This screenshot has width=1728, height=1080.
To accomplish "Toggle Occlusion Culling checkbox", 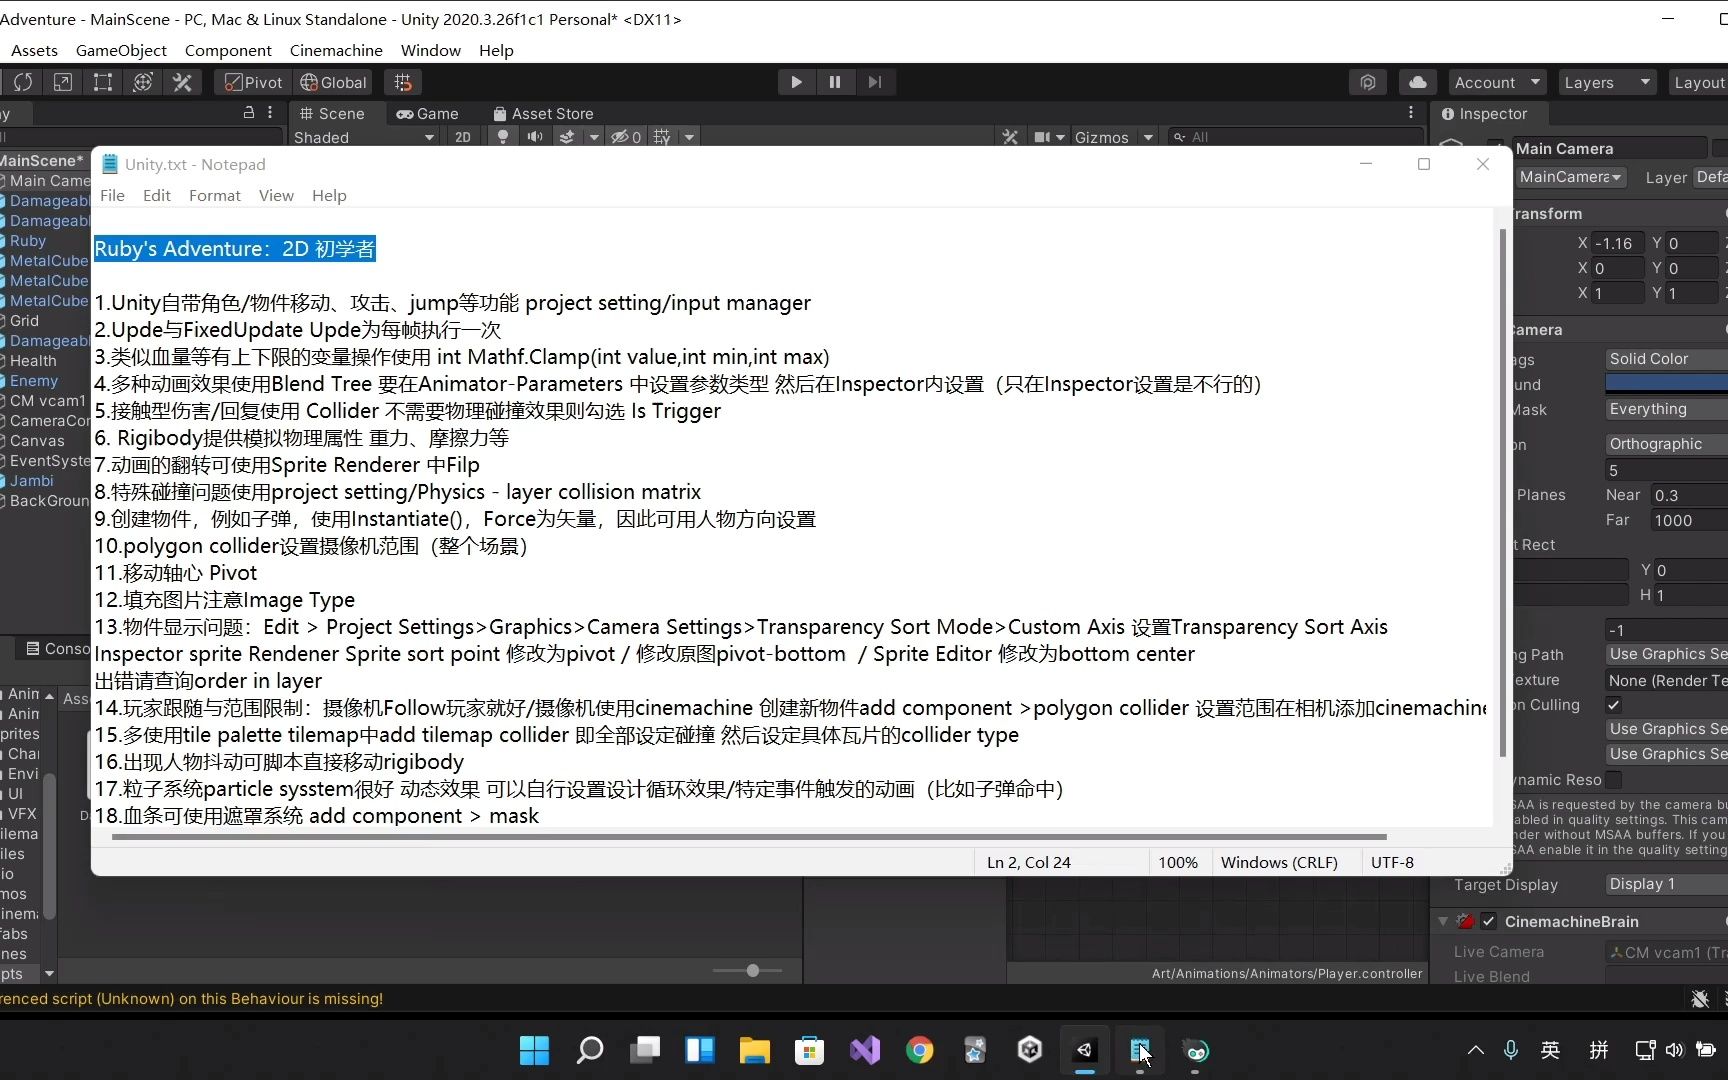I will (x=1613, y=705).
